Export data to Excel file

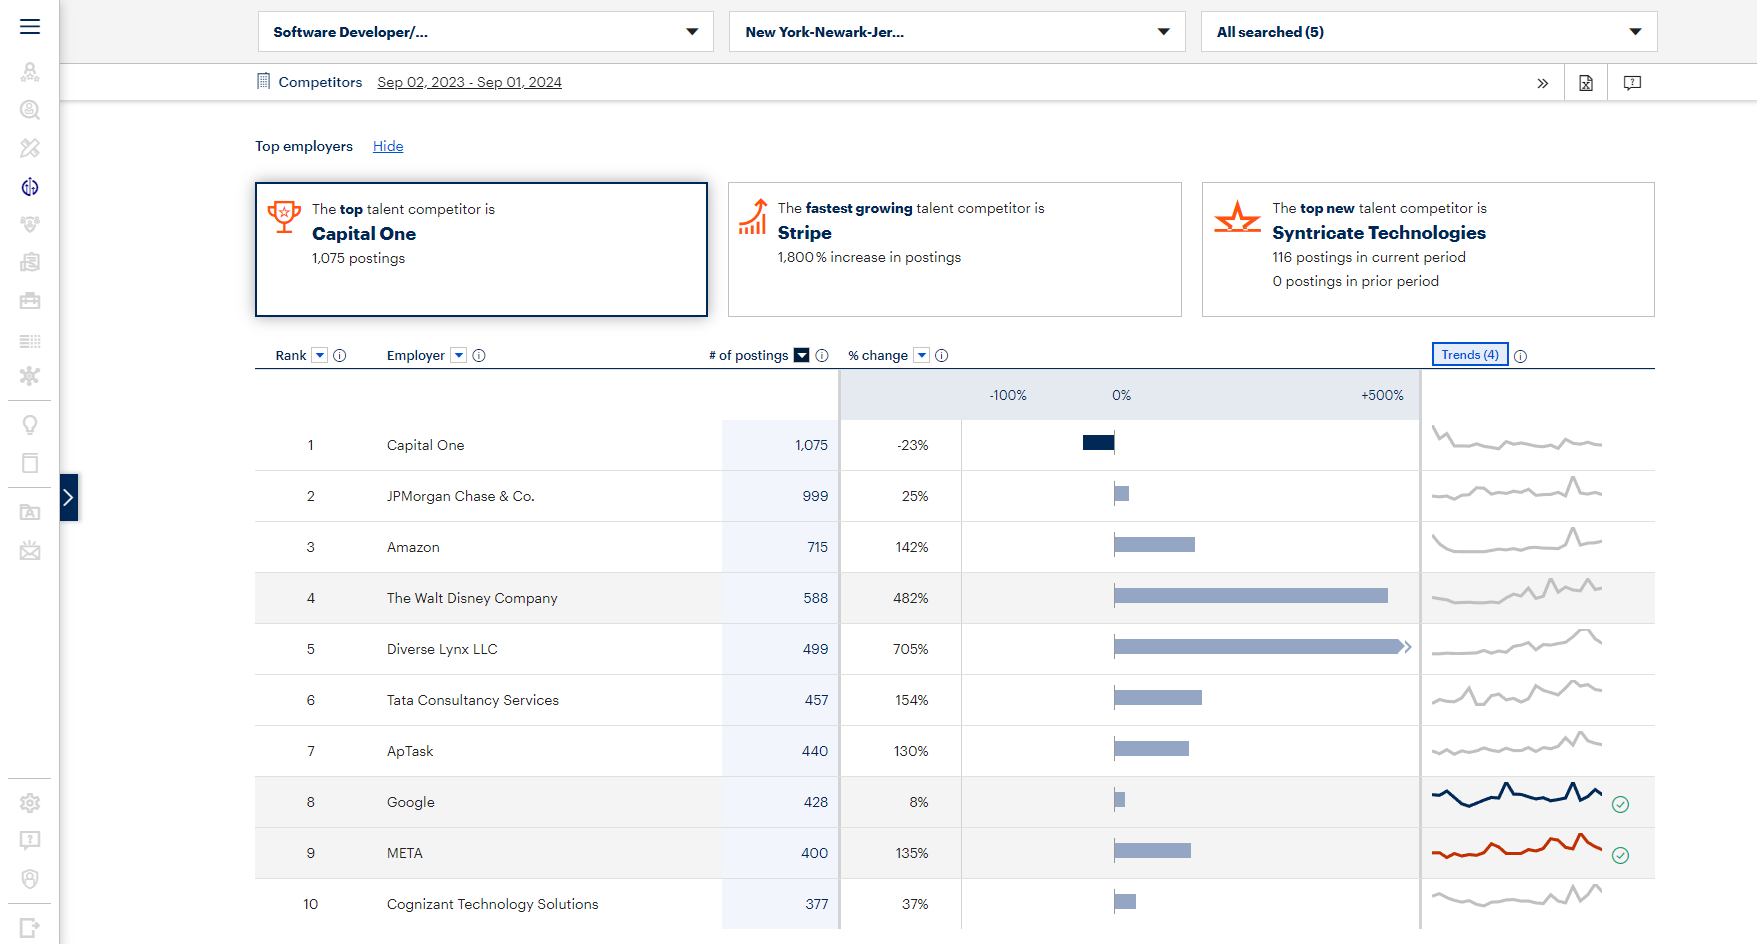click(1586, 83)
